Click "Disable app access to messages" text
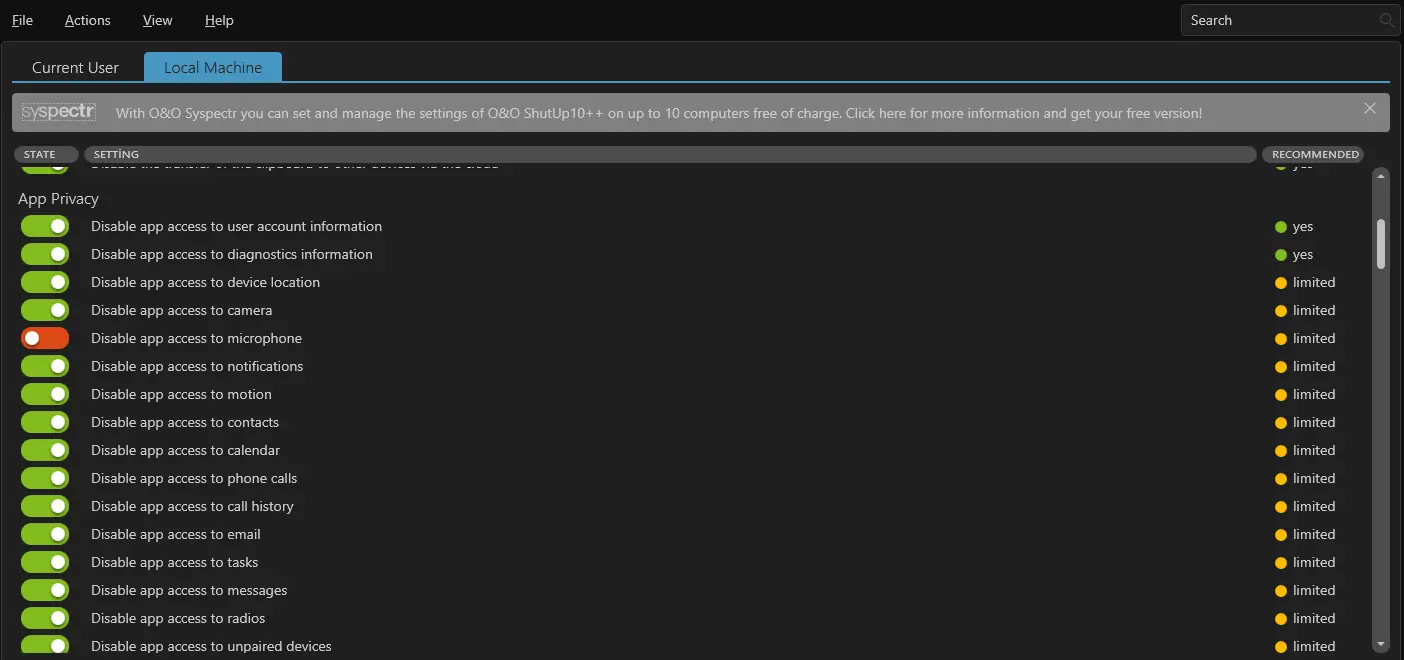The width and height of the screenshot is (1404, 660). coord(189,590)
